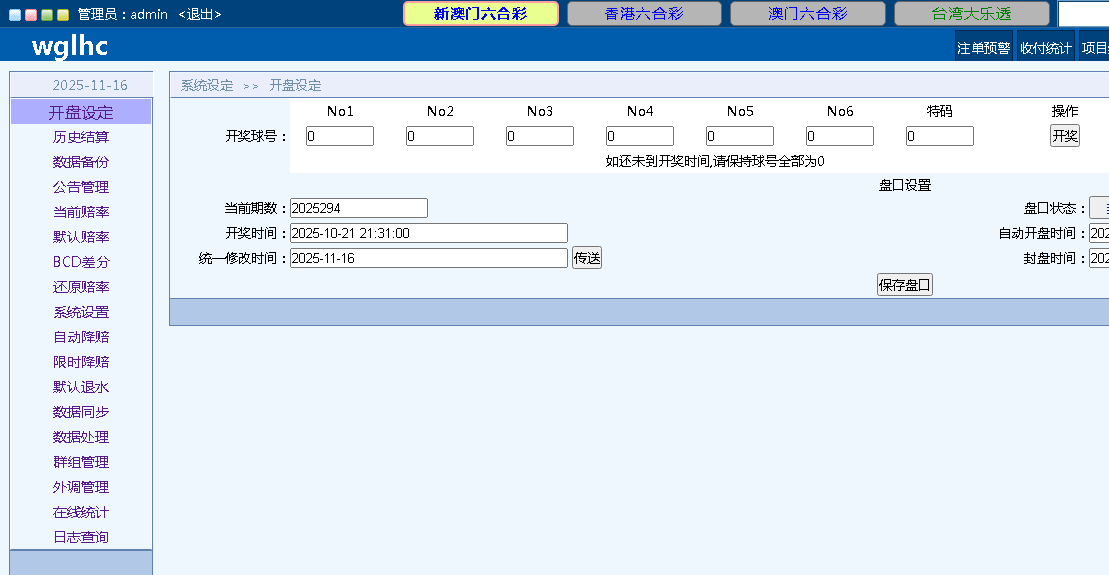Image resolution: width=1109 pixels, height=575 pixels.
Task: Open 注单预警 in top navigation
Action: [984, 47]
